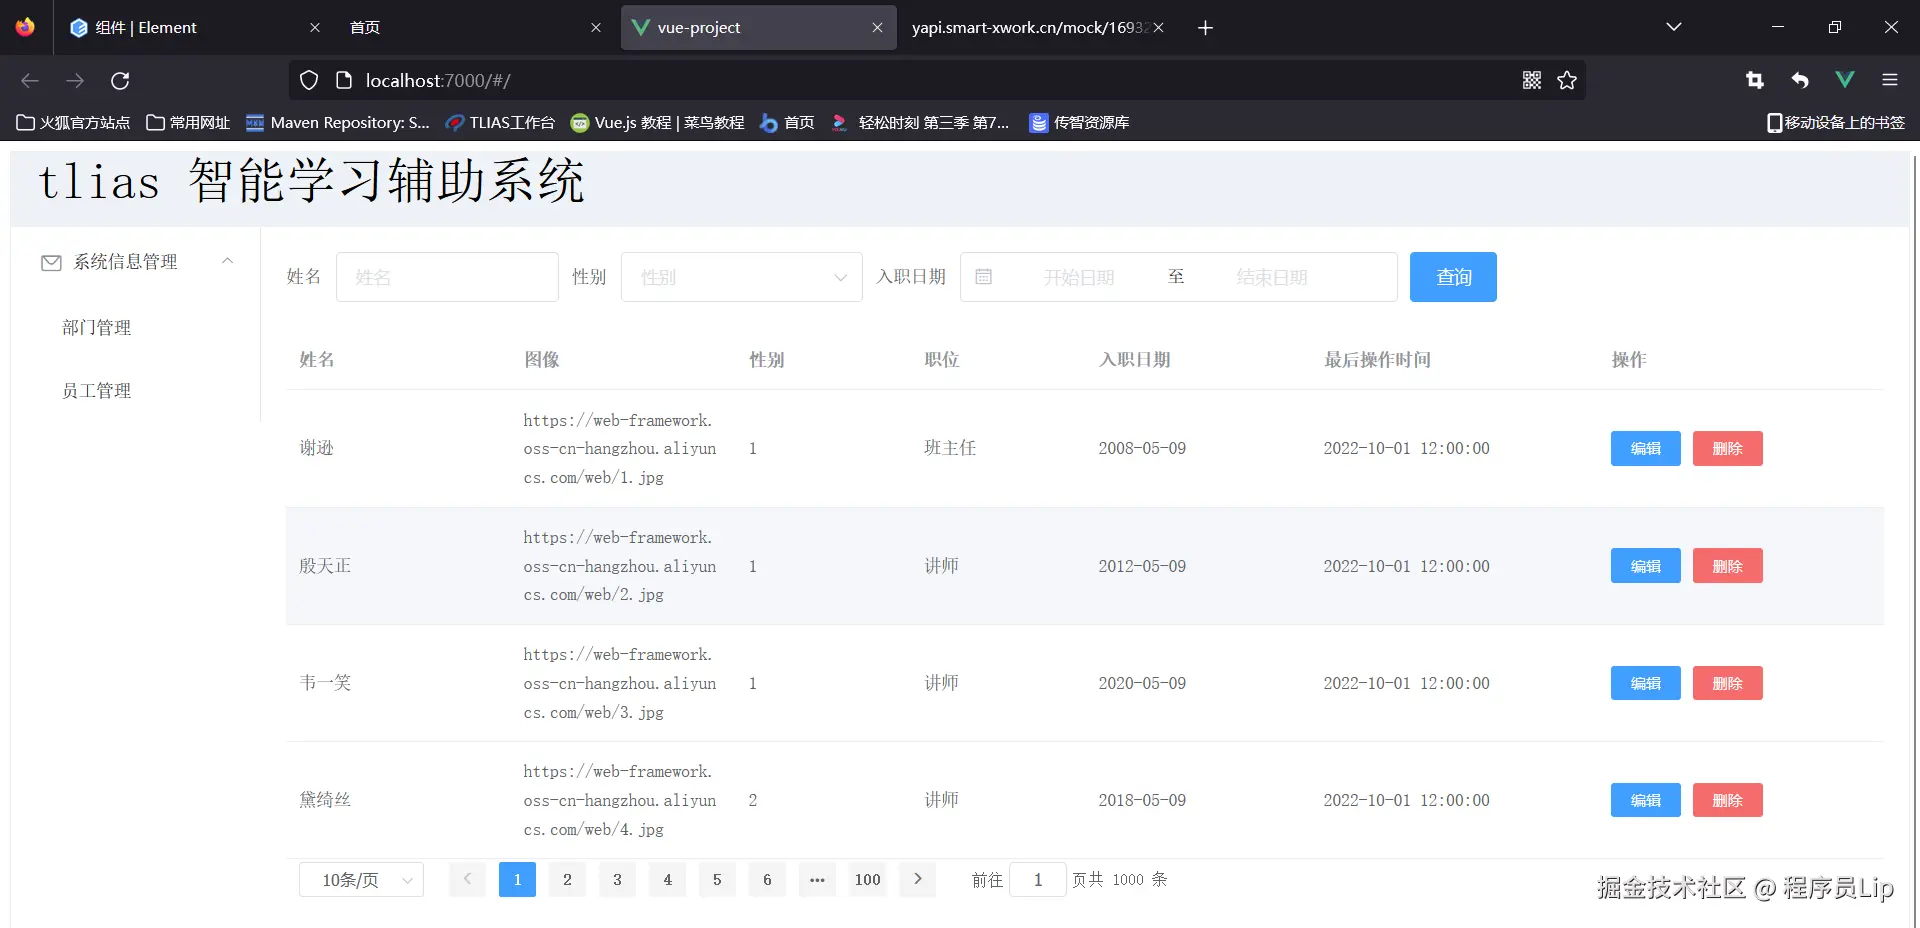Click 删除 for 谢逊

coord(1728,449)
